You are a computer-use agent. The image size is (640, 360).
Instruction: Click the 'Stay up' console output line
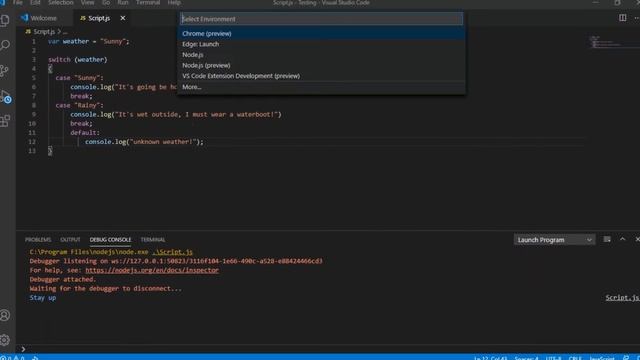click(x=42, y=298)
